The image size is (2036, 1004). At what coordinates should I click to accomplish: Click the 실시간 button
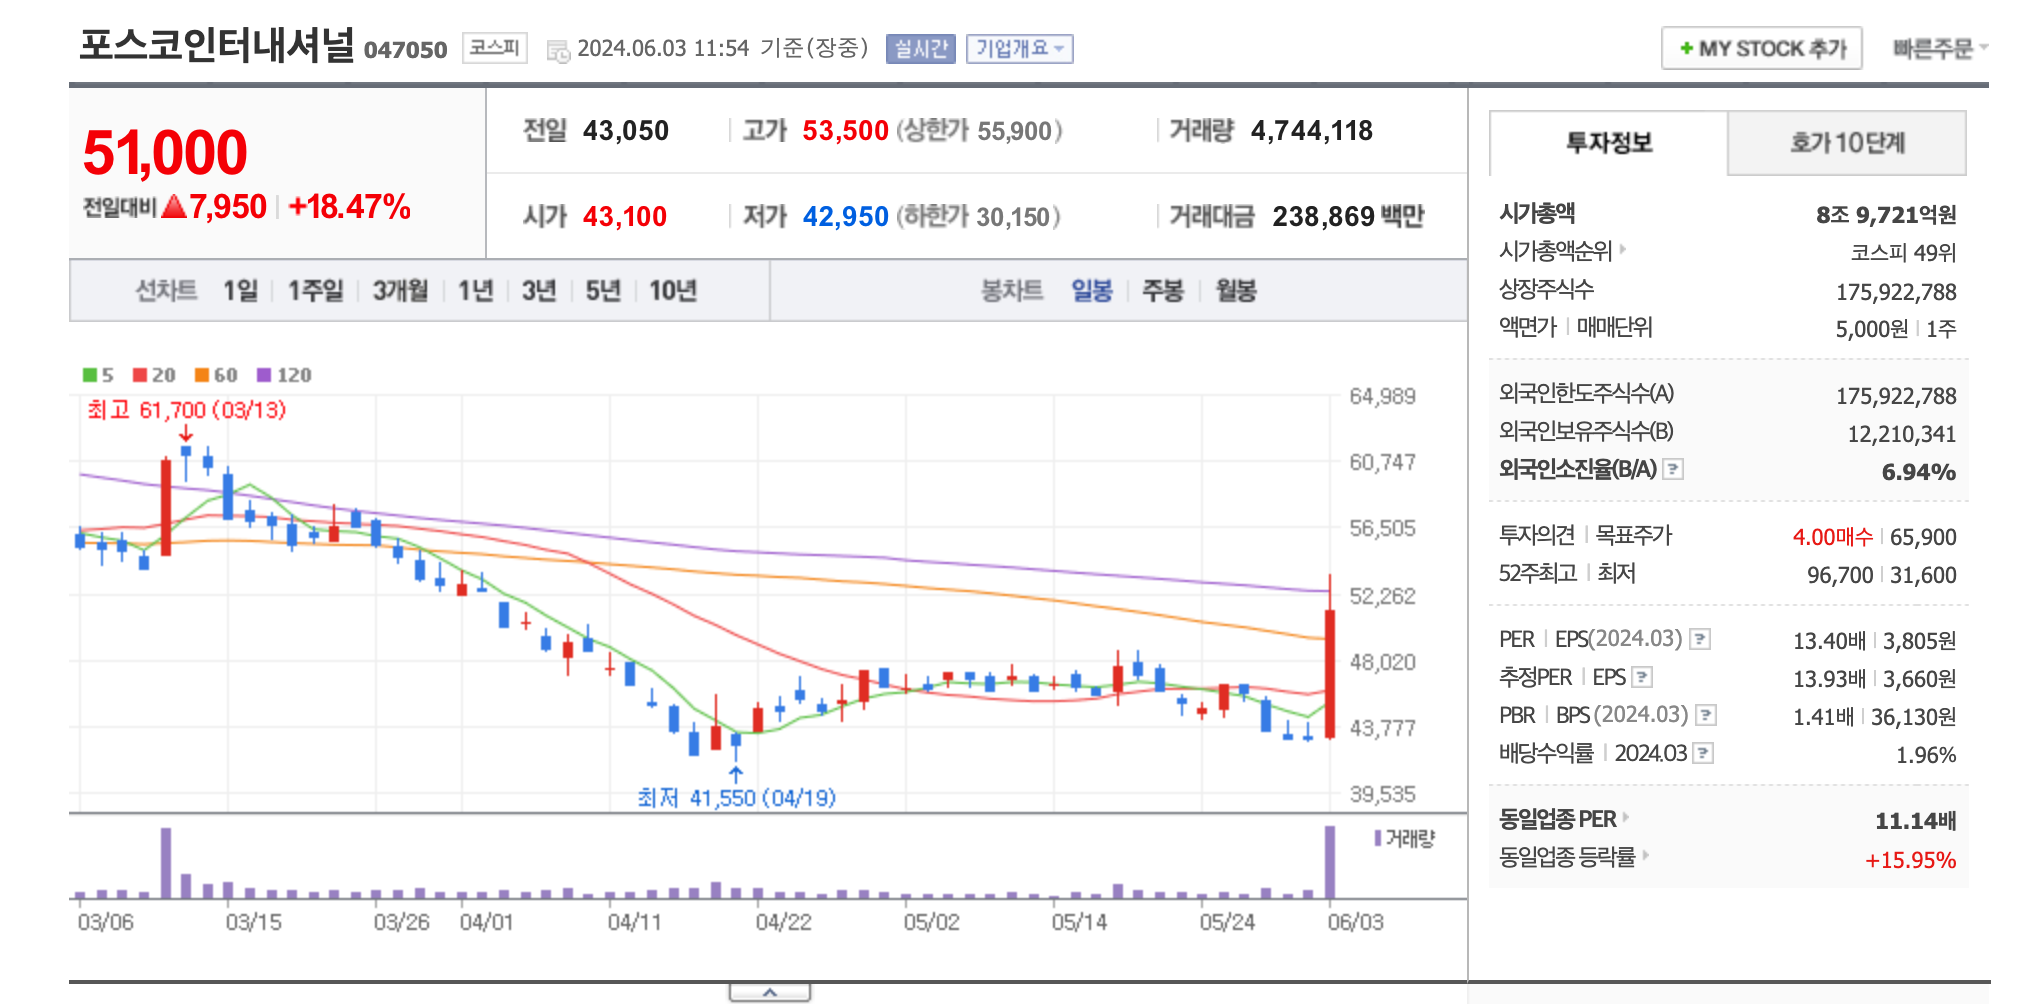921,49
